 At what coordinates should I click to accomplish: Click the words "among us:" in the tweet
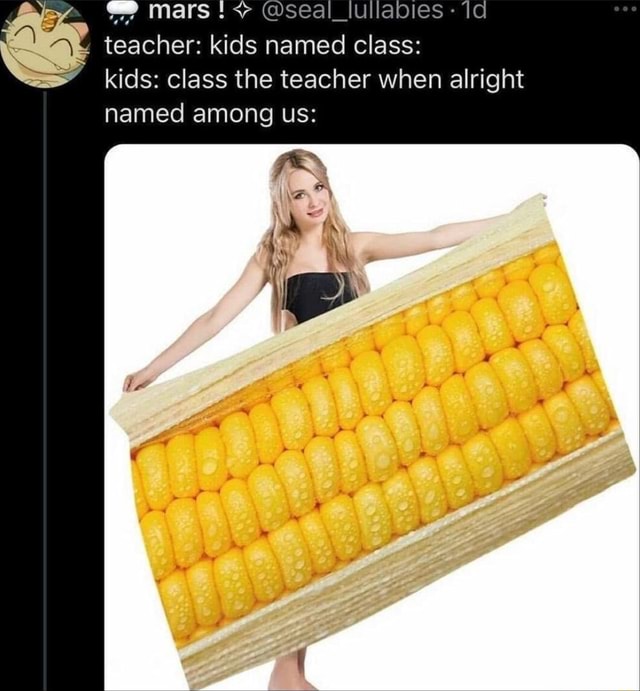coord(254,115)
